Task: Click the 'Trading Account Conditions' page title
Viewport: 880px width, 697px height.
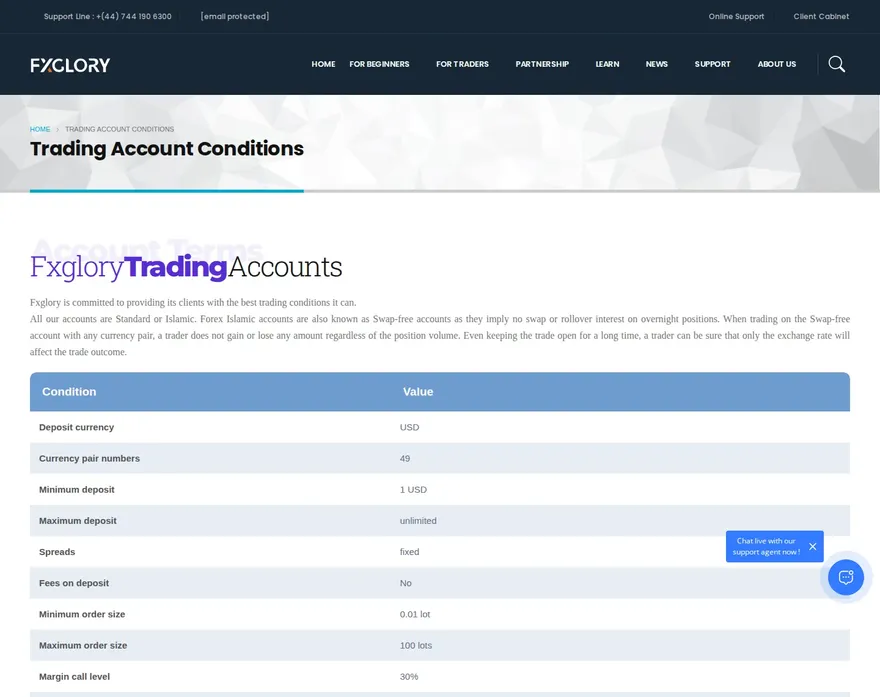Action: (167, 149)
